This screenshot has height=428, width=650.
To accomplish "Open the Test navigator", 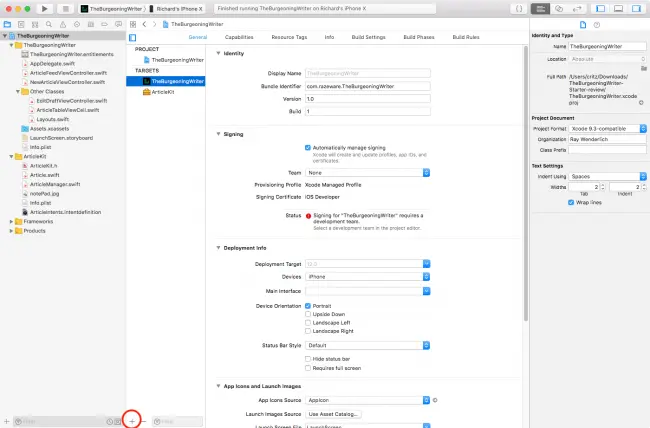I will pyautogui.click(x=77, y=24).
